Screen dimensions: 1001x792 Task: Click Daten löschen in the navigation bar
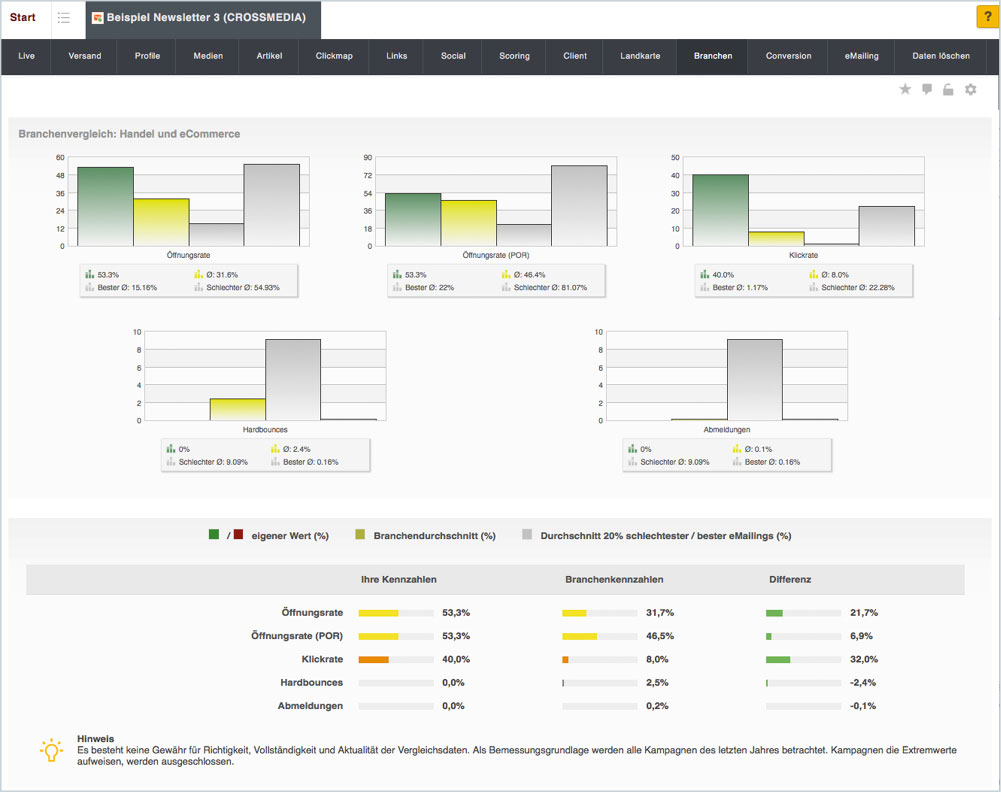tap(940, 56)
